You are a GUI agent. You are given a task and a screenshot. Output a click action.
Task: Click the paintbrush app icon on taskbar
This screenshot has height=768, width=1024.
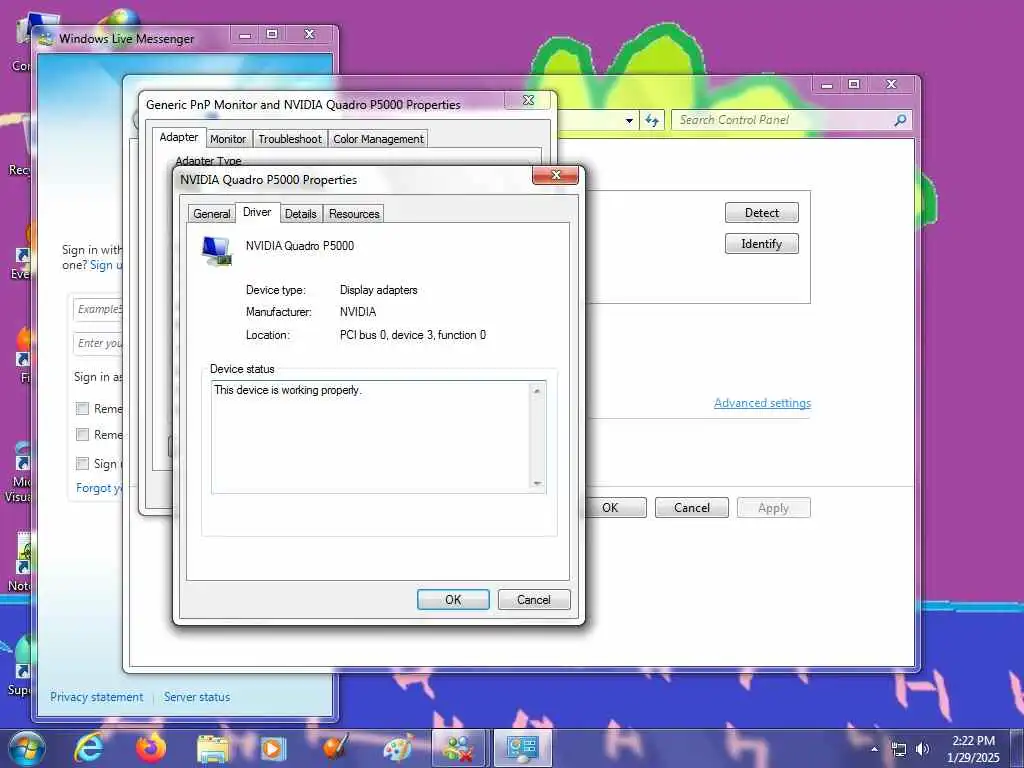tap(336, 748)
